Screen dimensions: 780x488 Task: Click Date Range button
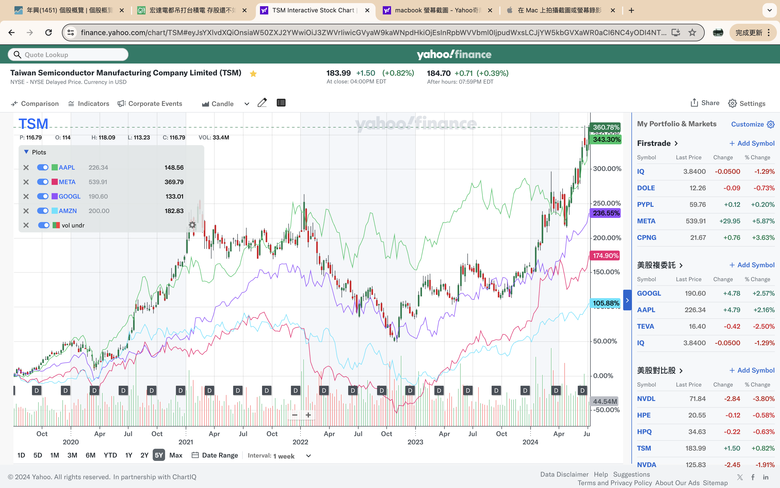[215, 455]
